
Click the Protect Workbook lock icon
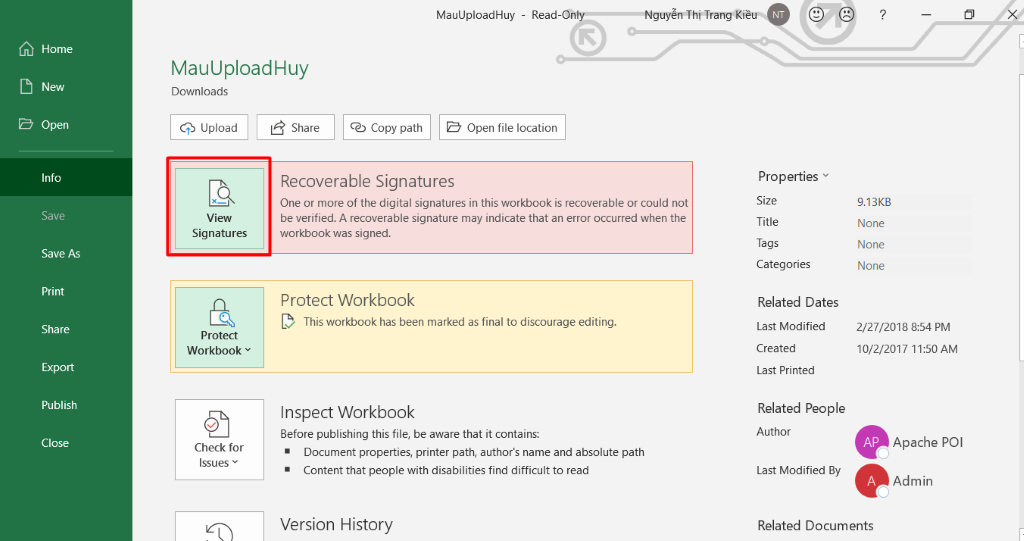[x=219, y=311]
